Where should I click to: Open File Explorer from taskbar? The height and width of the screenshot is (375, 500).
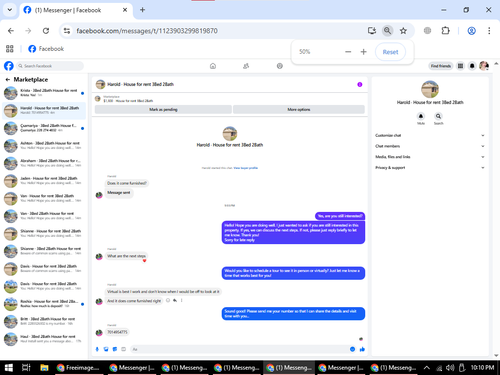pos(44,368)
